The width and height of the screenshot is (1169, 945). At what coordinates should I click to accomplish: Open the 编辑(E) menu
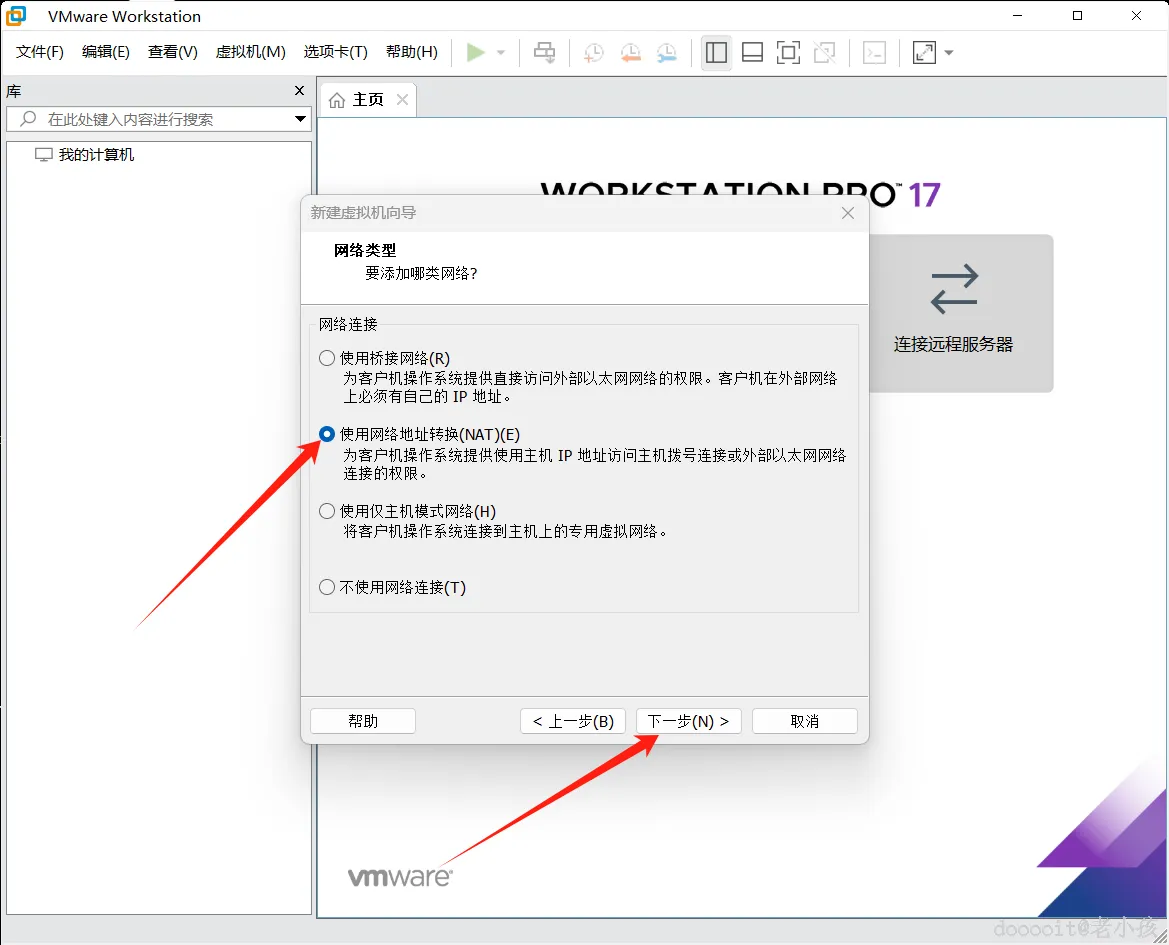[105, 52]
